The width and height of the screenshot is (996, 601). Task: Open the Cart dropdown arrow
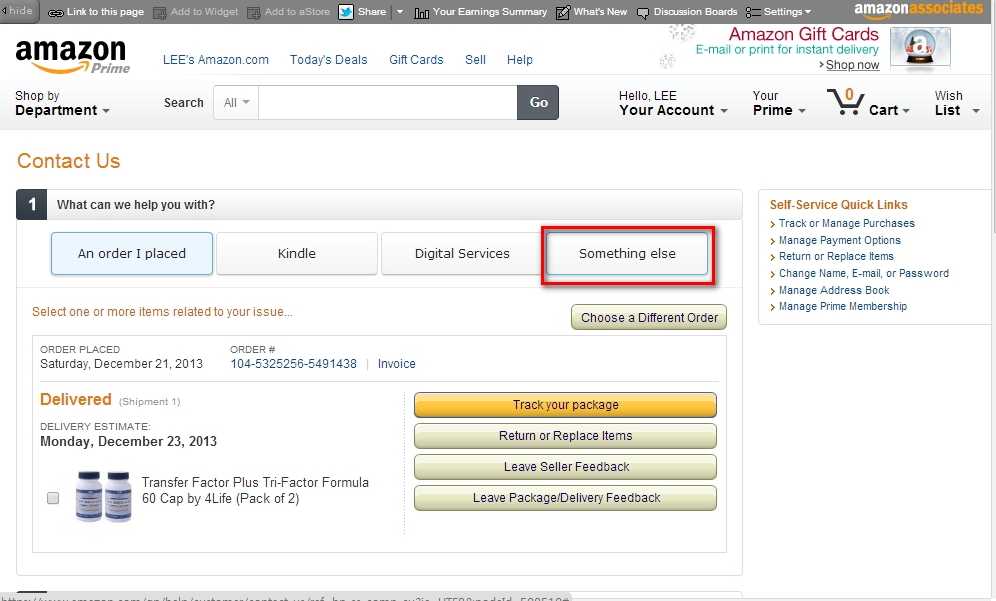tap(906, 111)
